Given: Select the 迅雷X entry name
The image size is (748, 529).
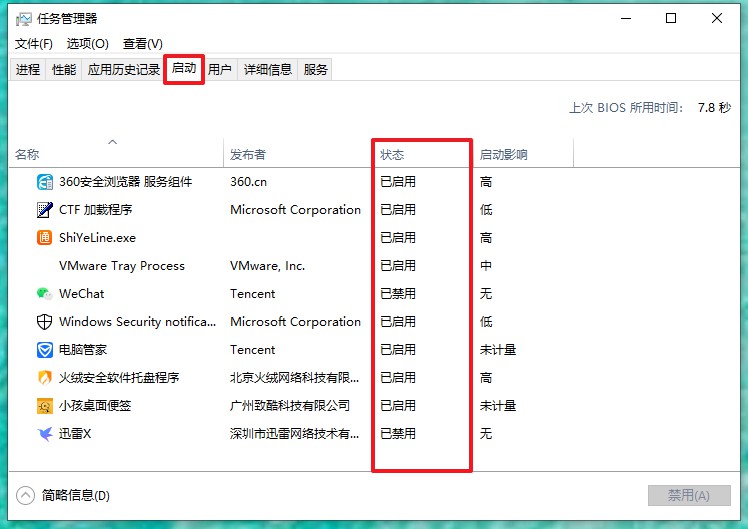Looking at the screenshot, I should pyautogui.click(x=75, y=434).
